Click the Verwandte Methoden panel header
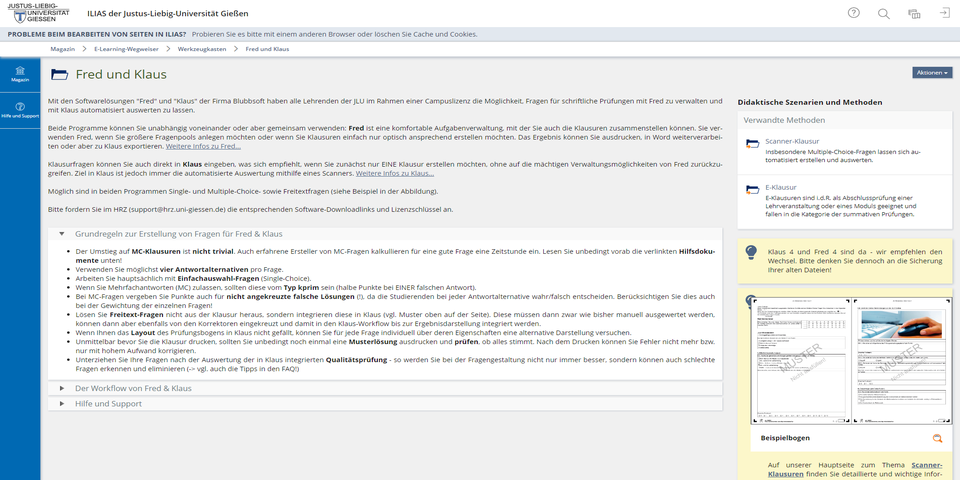 pos(845,120)
